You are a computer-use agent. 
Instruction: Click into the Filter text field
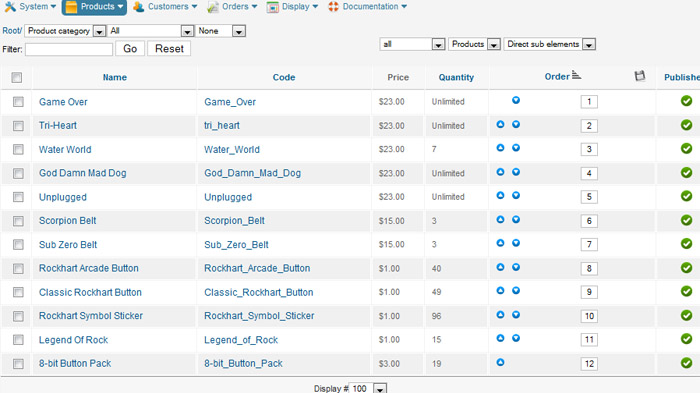(69, 49)
